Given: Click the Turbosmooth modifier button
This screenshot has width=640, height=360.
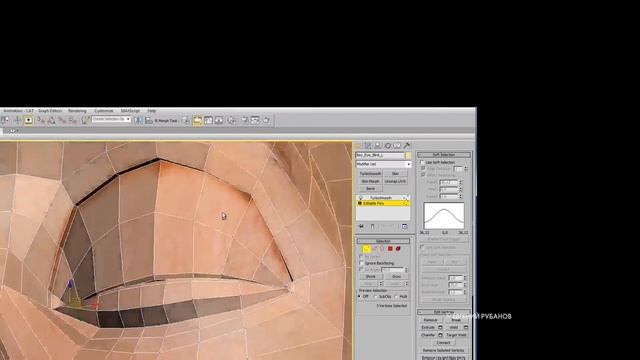Looking at the screenshot, I should pyautogui.click(x=371, y=173).
